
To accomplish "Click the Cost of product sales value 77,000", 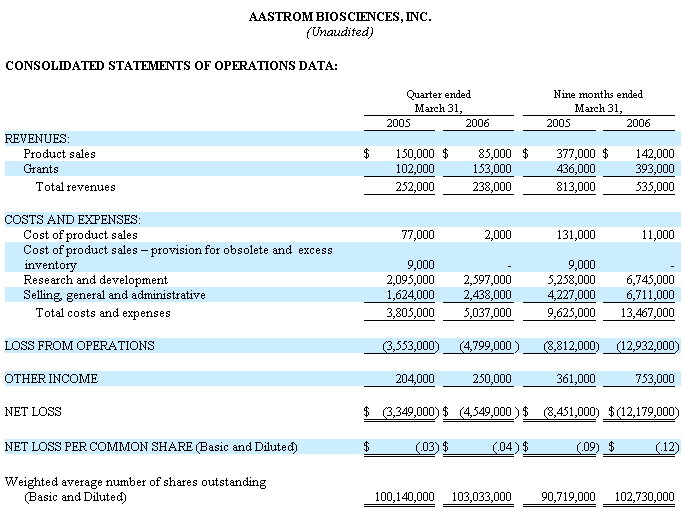I will tap(417, 234).
